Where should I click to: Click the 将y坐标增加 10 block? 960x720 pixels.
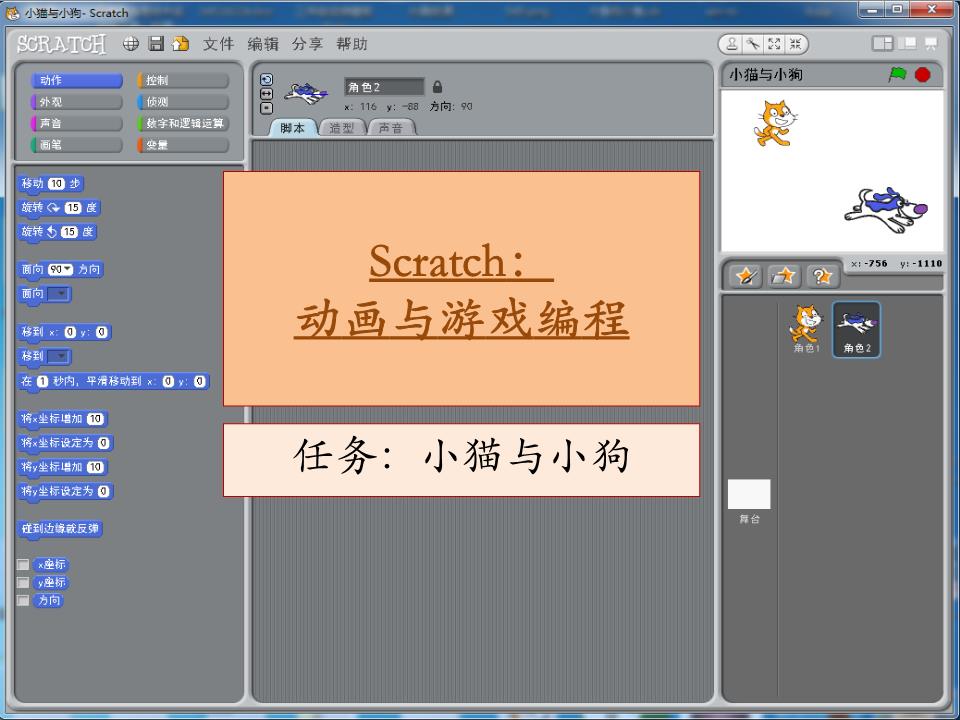(62, 467)
